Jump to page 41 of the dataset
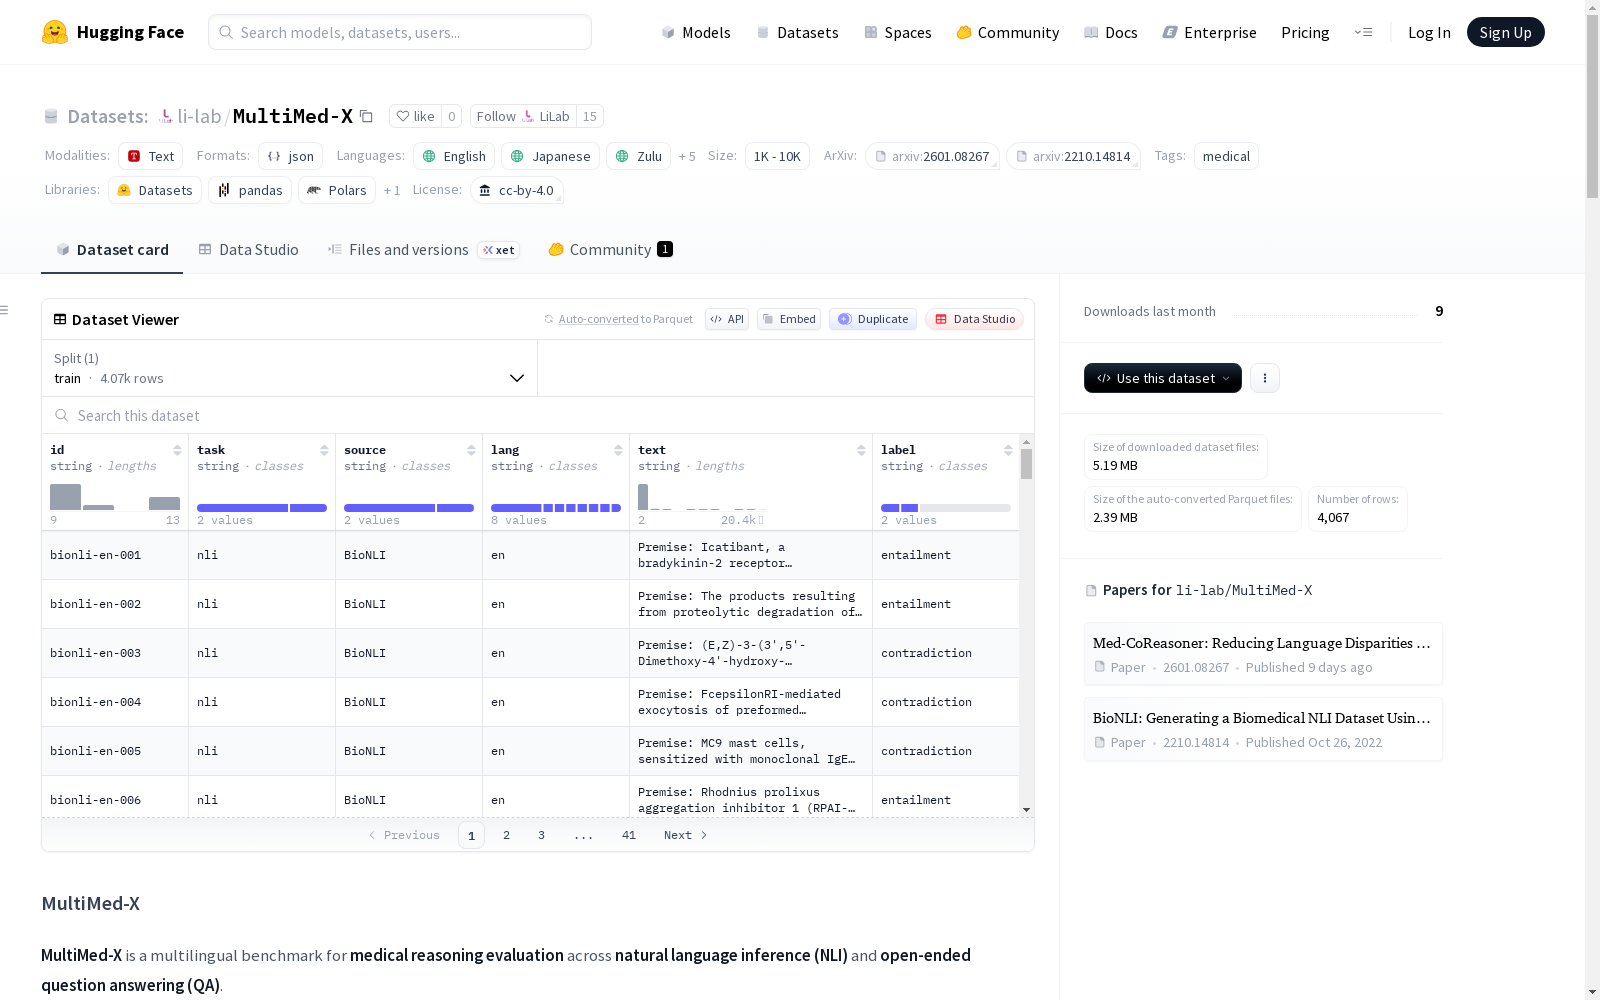The image size is (1600, 1000). 629,835
